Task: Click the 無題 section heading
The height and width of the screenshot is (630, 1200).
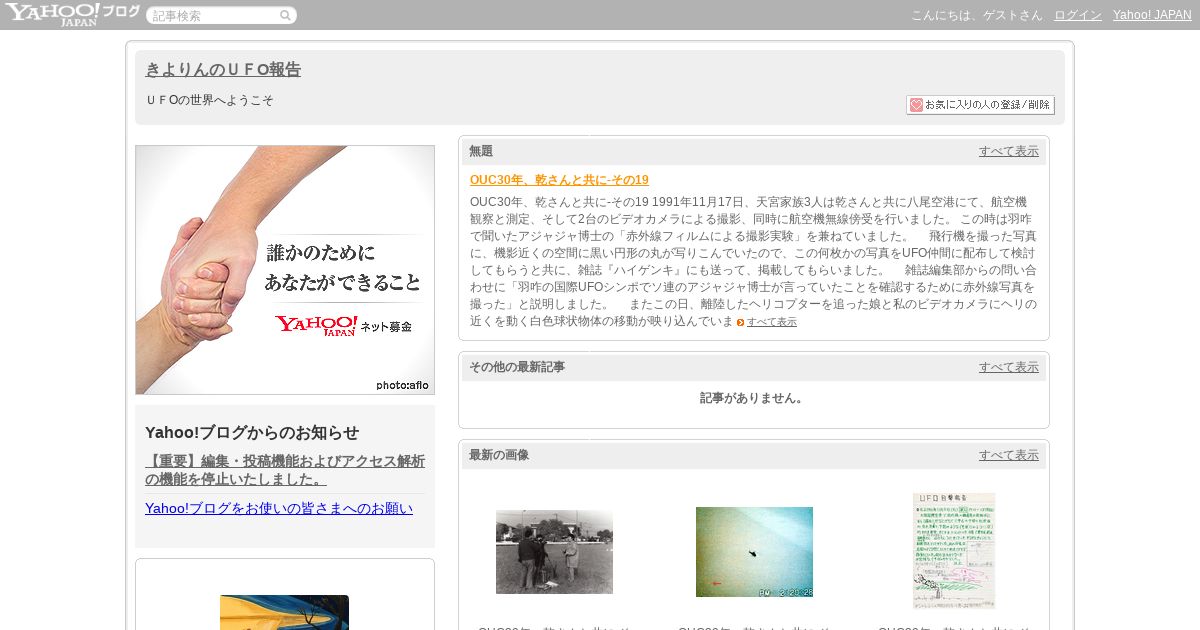Action: pyautogui.click(x=481, y=151)
